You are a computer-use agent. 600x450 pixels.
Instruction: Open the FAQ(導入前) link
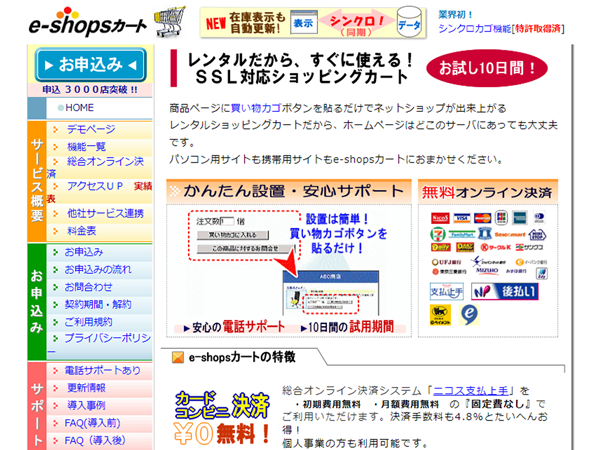92,423
